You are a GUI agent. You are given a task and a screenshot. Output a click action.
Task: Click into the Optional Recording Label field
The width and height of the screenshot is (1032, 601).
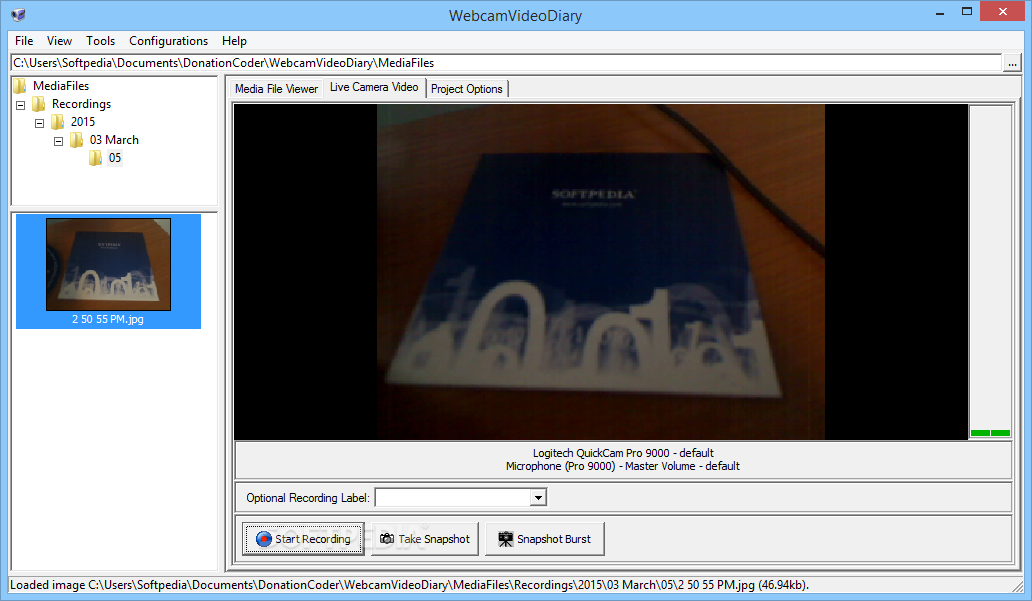tap(453, 498)
